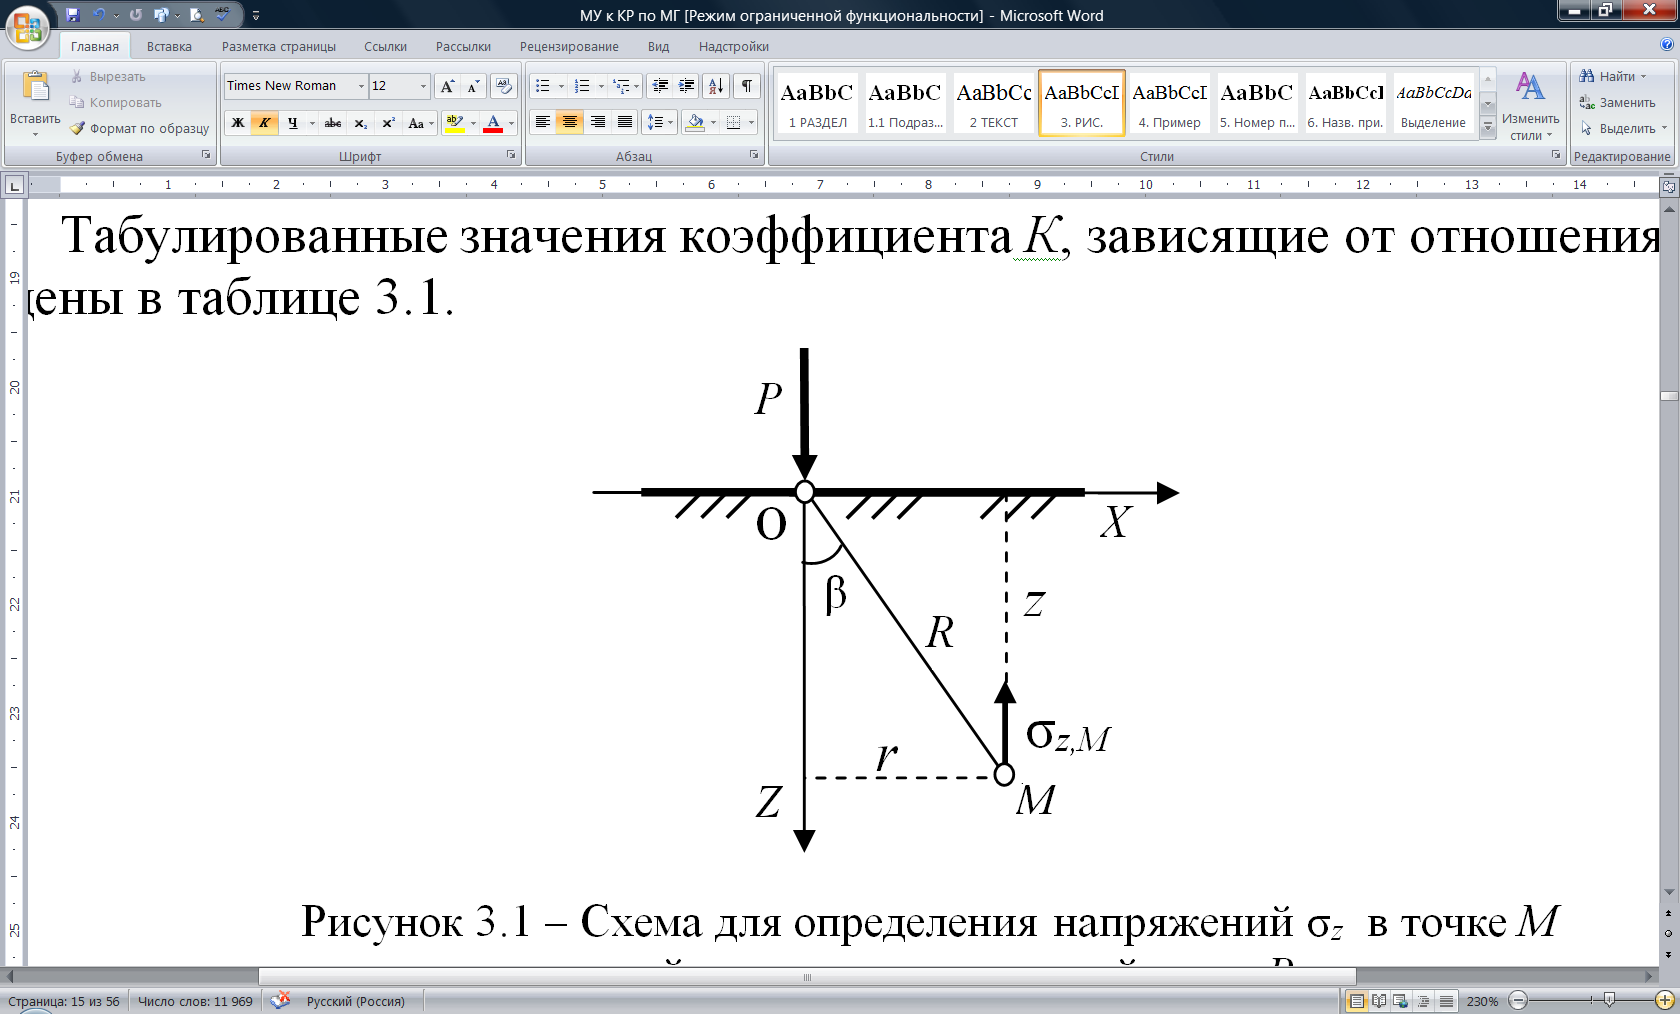Click the Office button orb
This screenshot has width=1680, height=1014.
coord(27,27)
